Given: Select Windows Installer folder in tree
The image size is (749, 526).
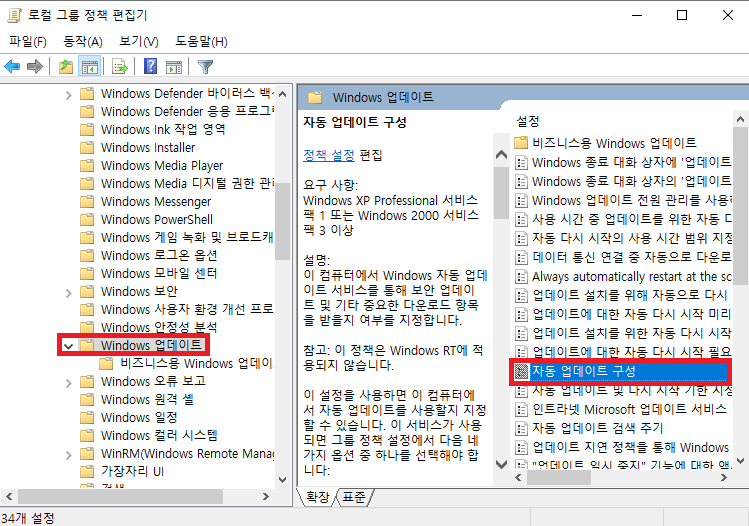Looking at the screenshot, I should pos(148,148).
